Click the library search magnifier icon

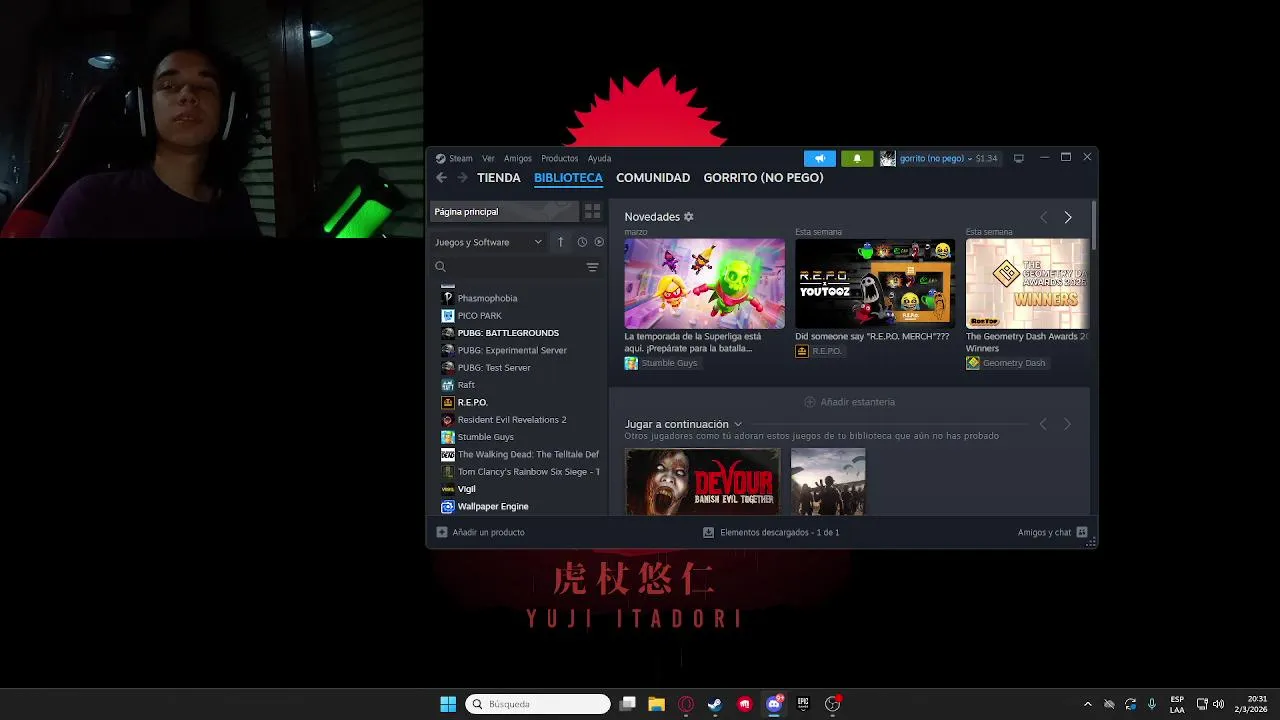[440, 267]
